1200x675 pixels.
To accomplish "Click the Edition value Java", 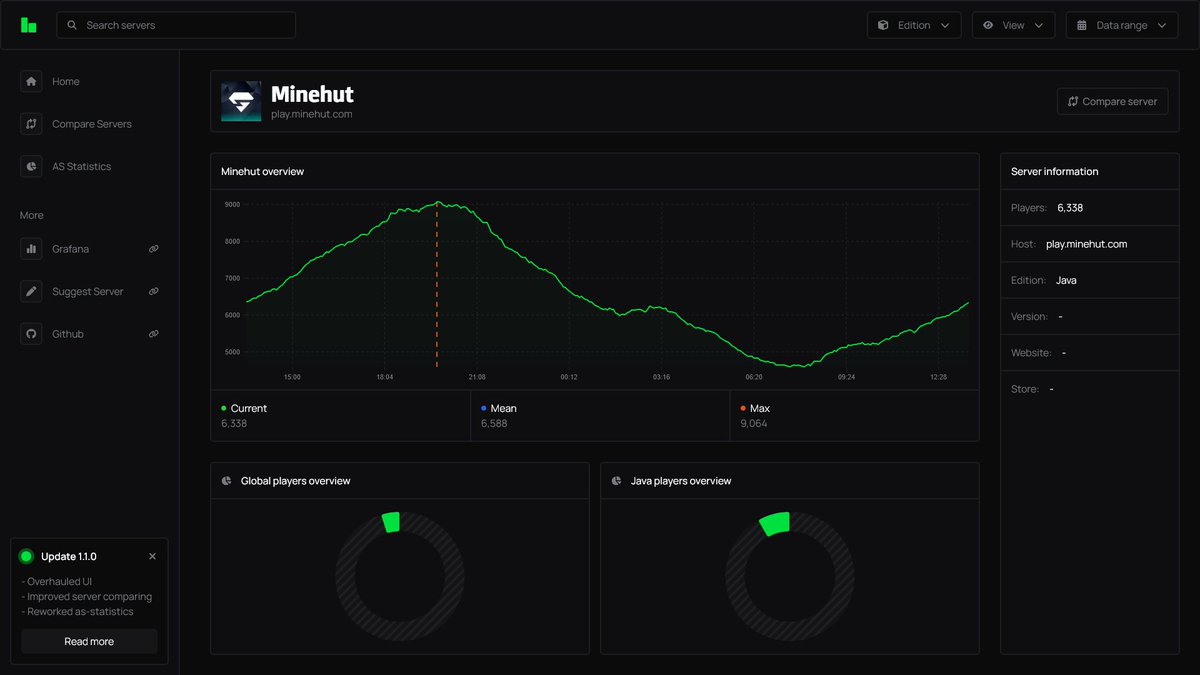I will pos(1066,280).
